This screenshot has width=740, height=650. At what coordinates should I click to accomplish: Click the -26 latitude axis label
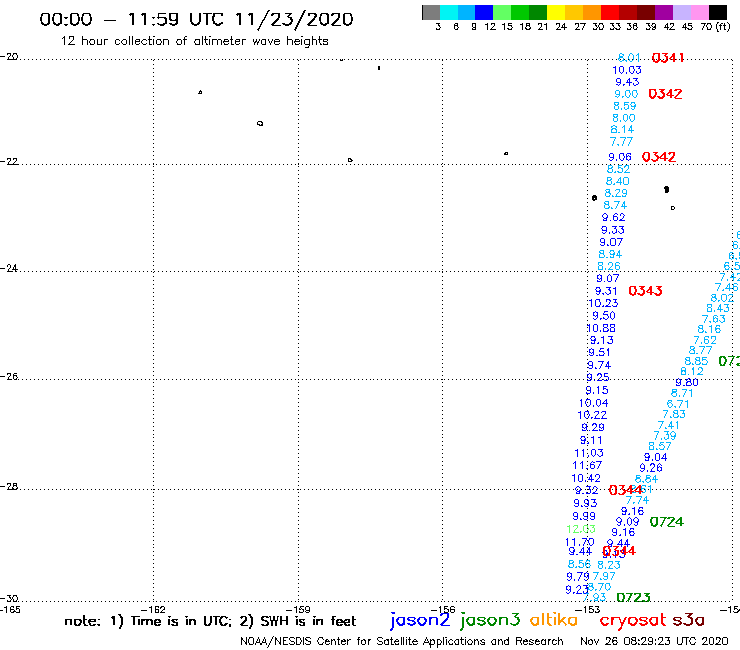coord(9,377)
